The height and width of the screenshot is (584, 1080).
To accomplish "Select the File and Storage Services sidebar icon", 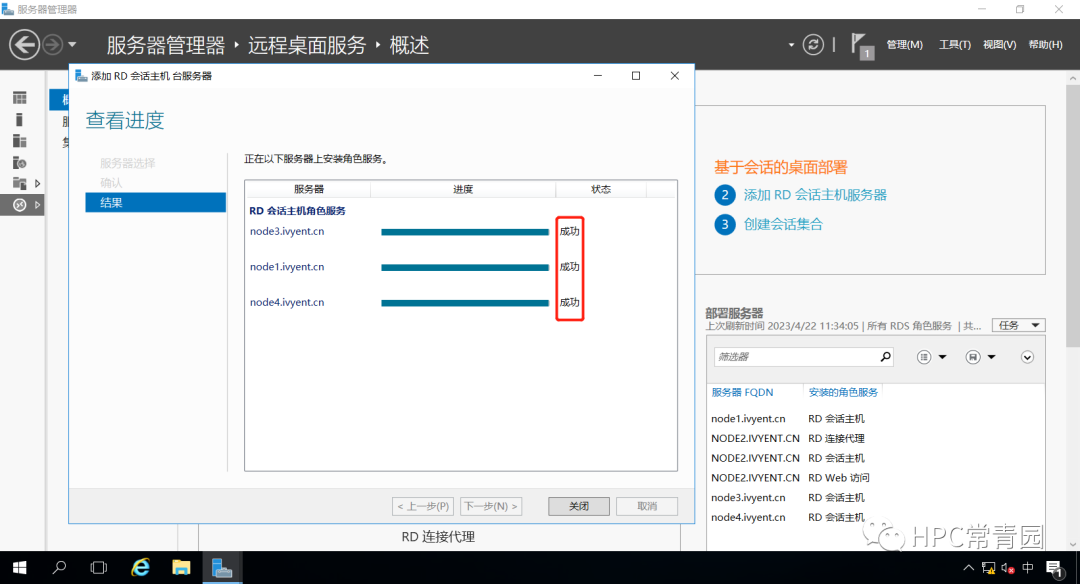I will (x=19, y=183).
